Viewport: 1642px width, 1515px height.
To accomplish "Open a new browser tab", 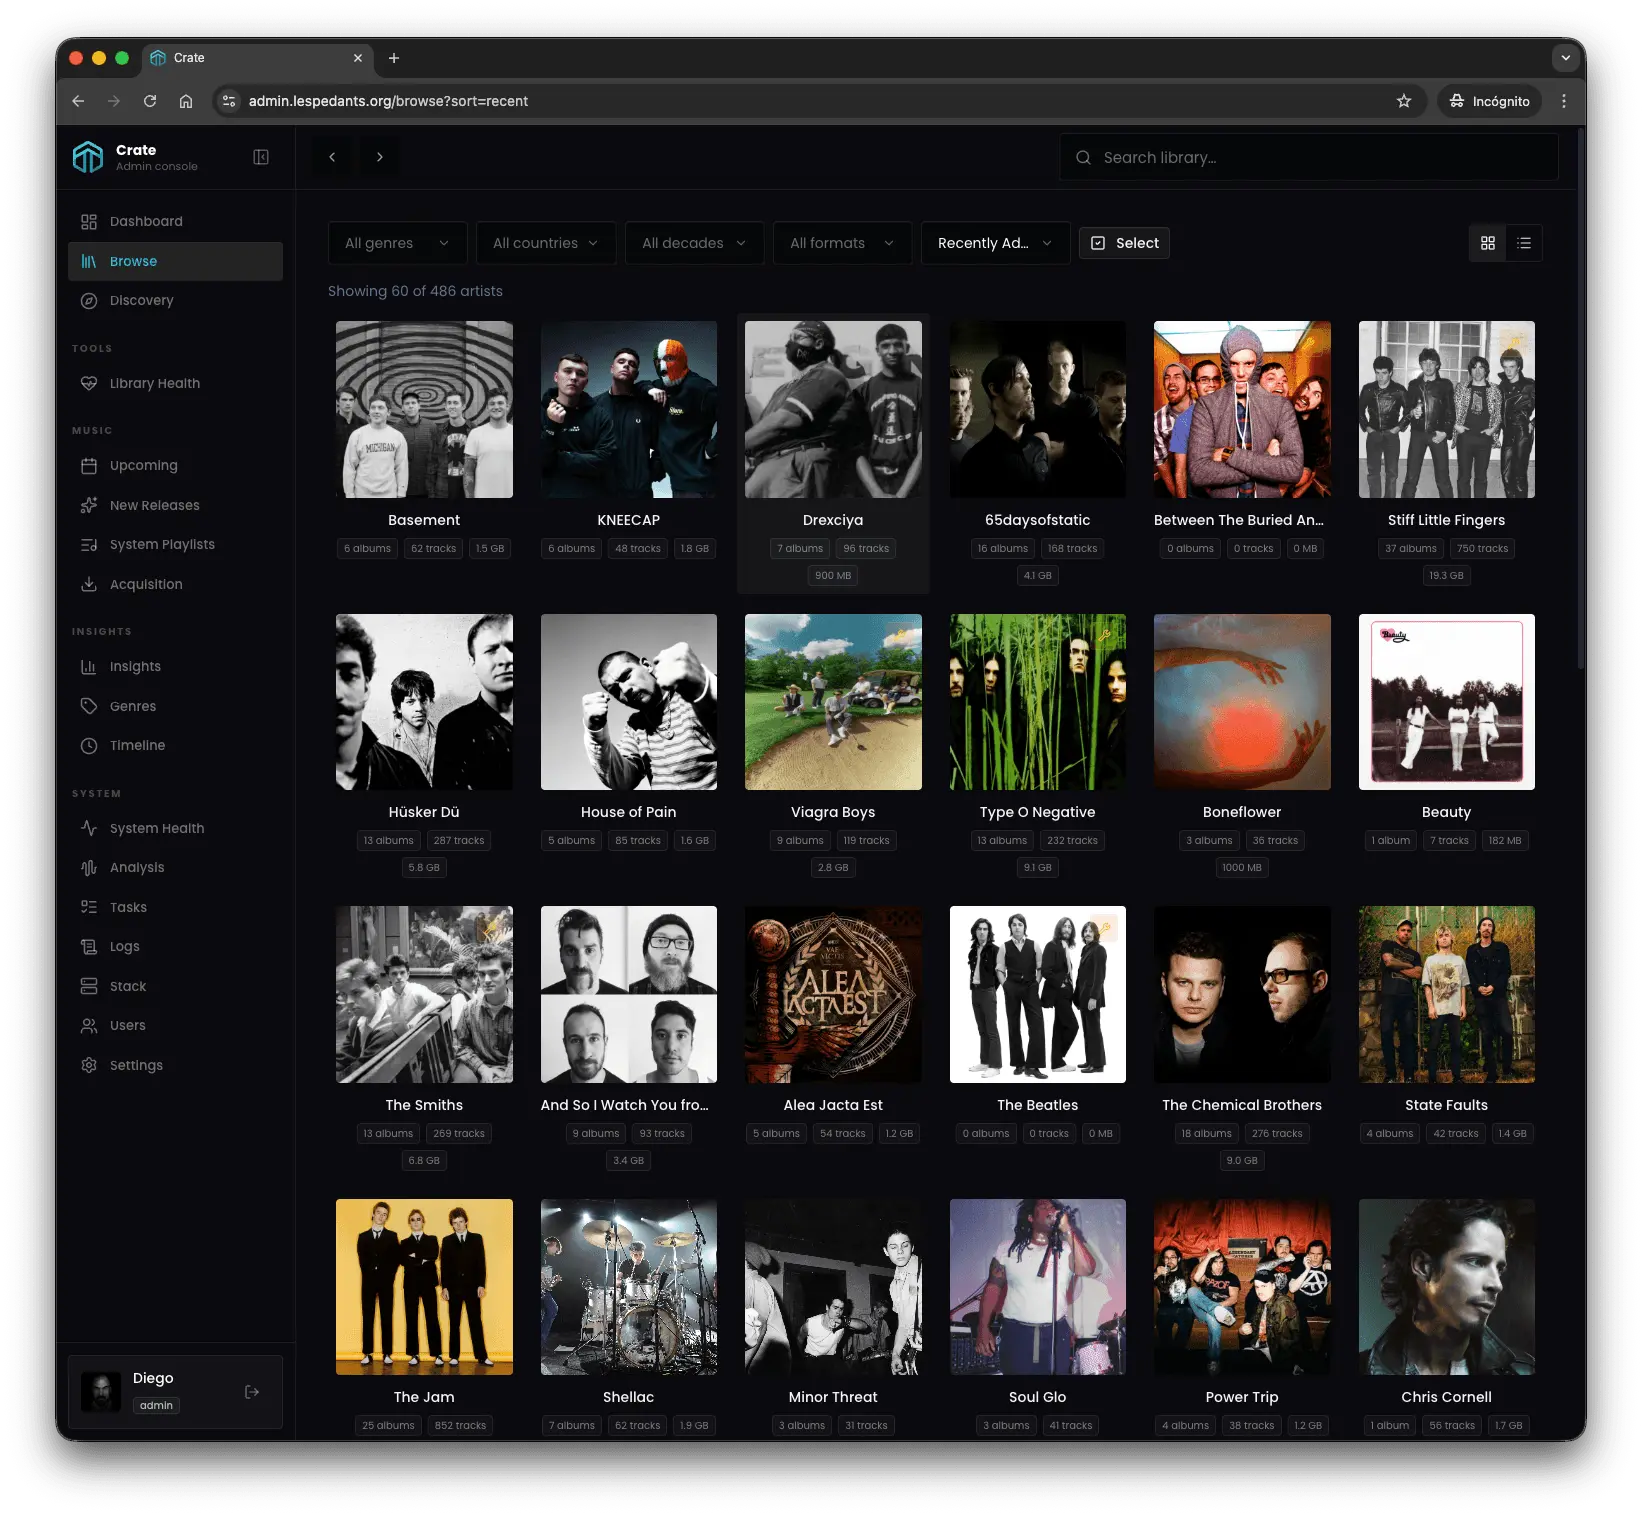I will pyautogui.click(x=394, y=58).
